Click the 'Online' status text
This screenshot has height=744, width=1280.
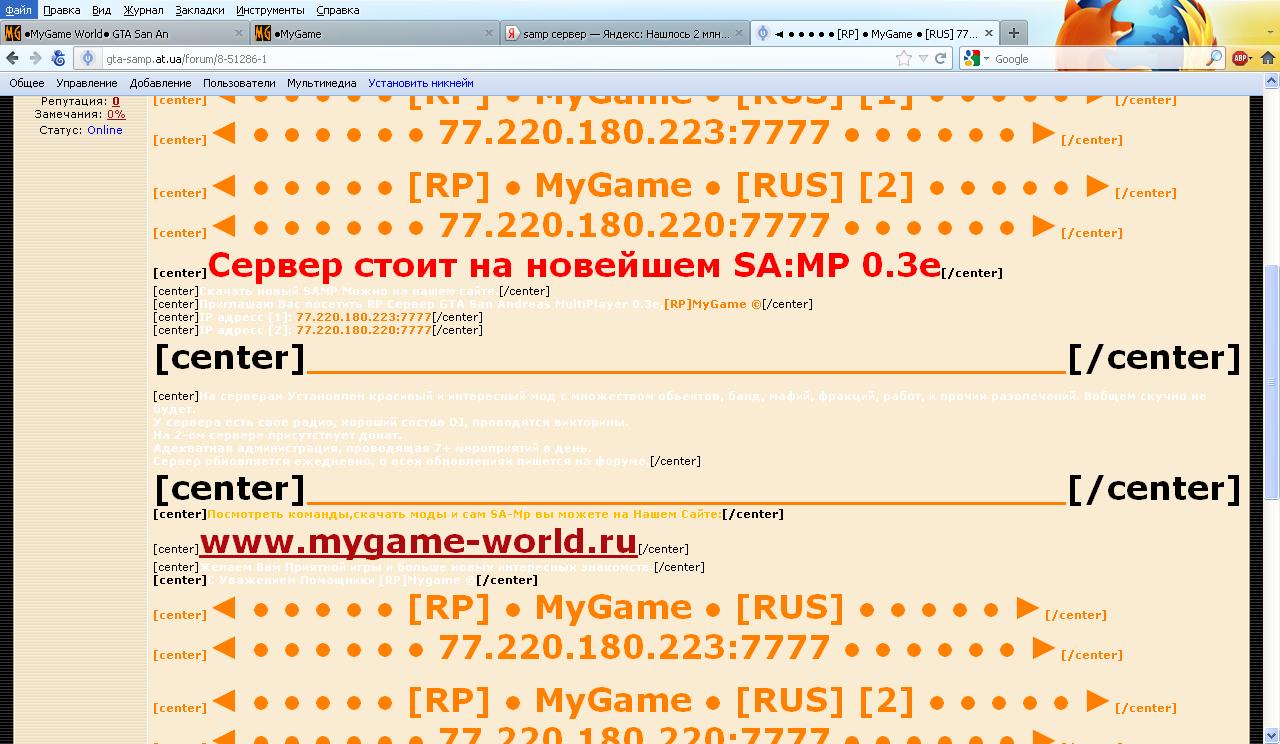[x=105, y=130]
